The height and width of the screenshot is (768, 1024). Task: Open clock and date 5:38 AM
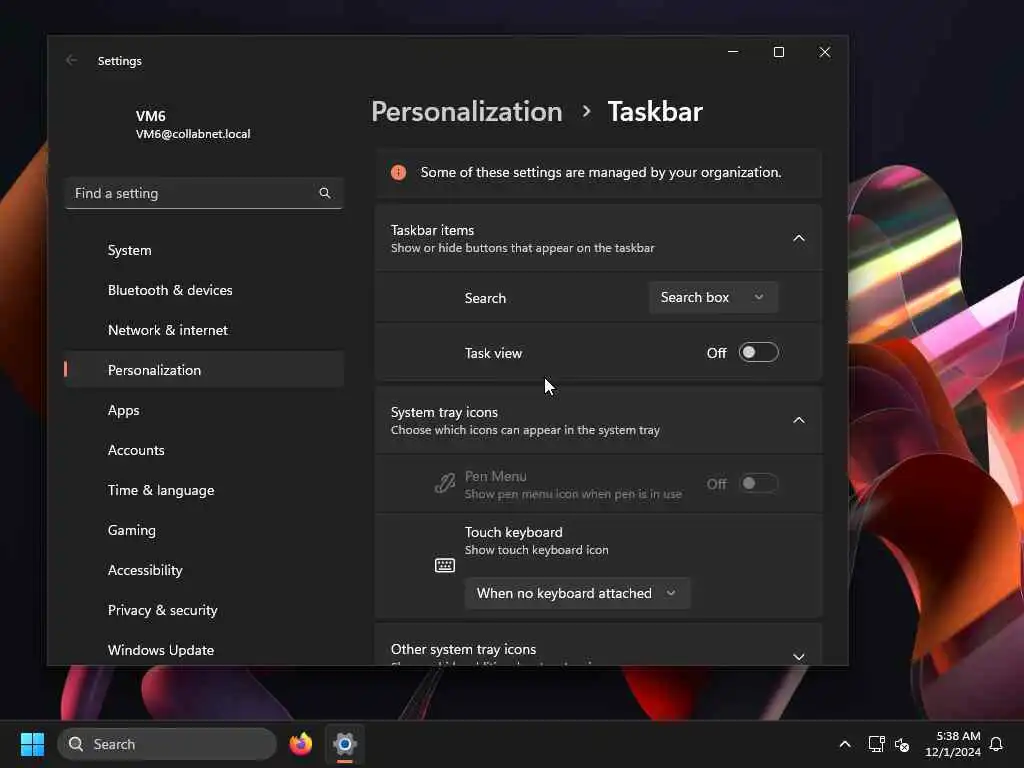click(x=952, y=744)
